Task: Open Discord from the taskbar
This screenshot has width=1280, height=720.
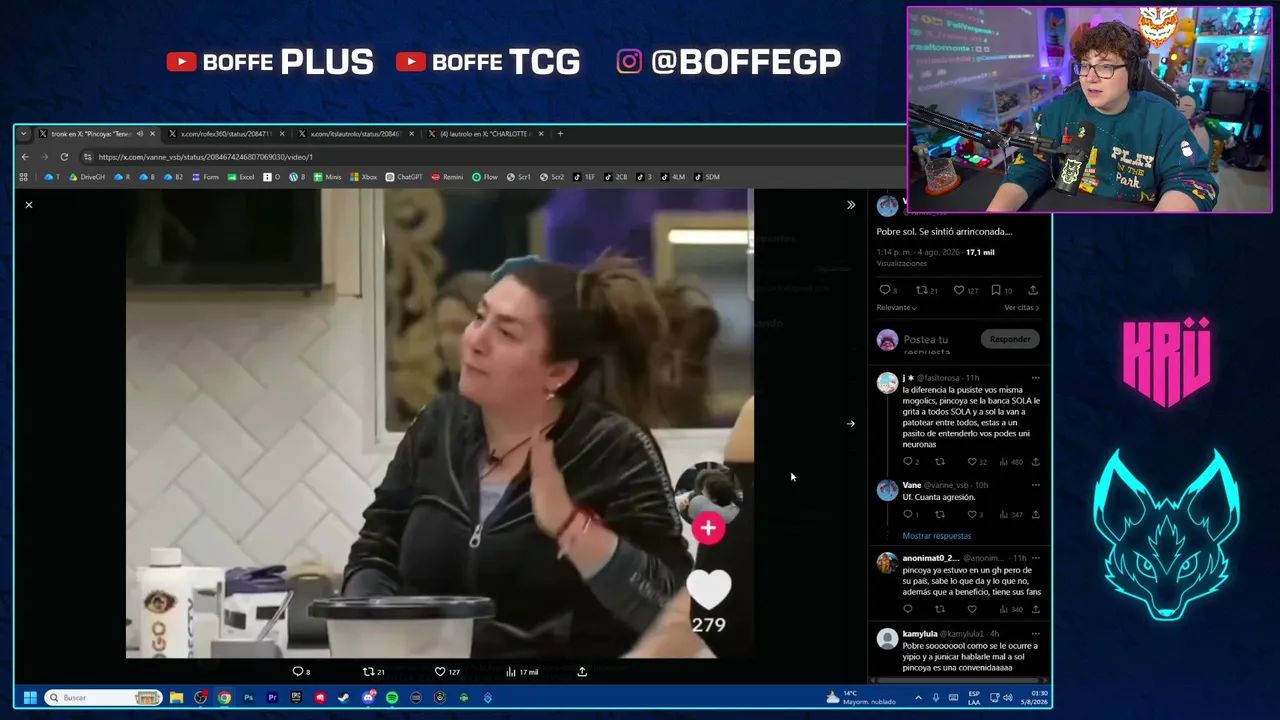Action: tap(368, 698)
